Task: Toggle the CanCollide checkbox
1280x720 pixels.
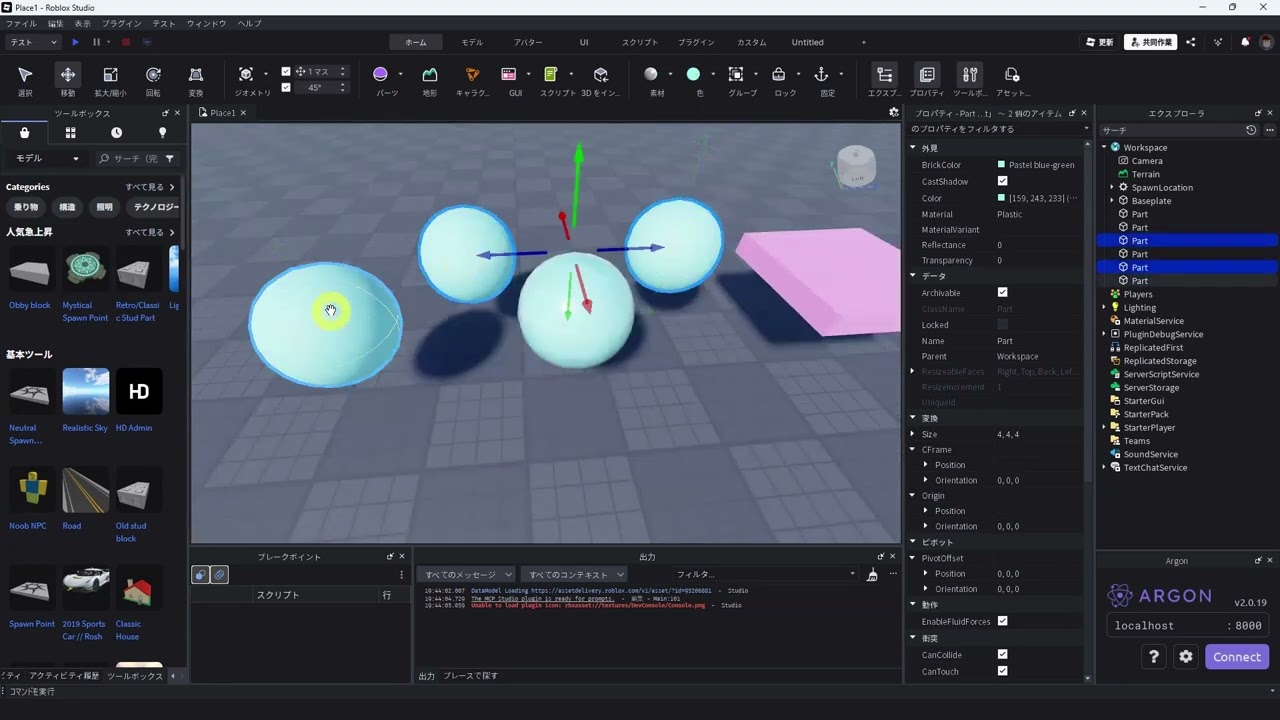Action: click(1002, 655)
